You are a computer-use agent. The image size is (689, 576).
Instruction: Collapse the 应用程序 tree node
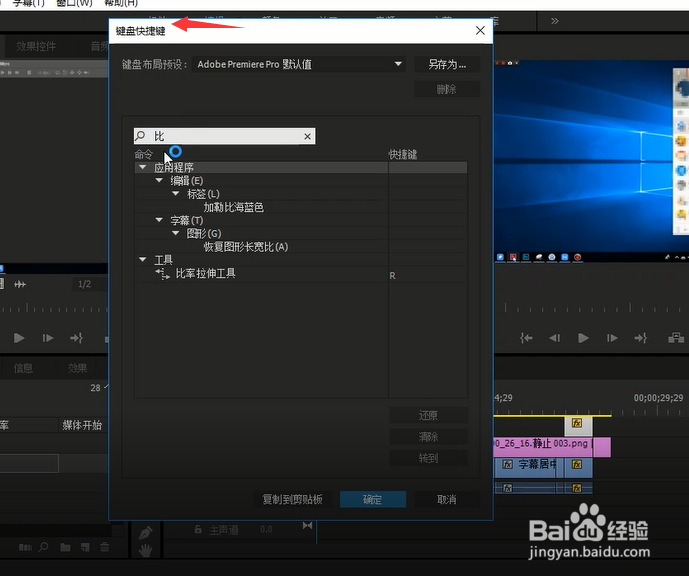(142, 167)
